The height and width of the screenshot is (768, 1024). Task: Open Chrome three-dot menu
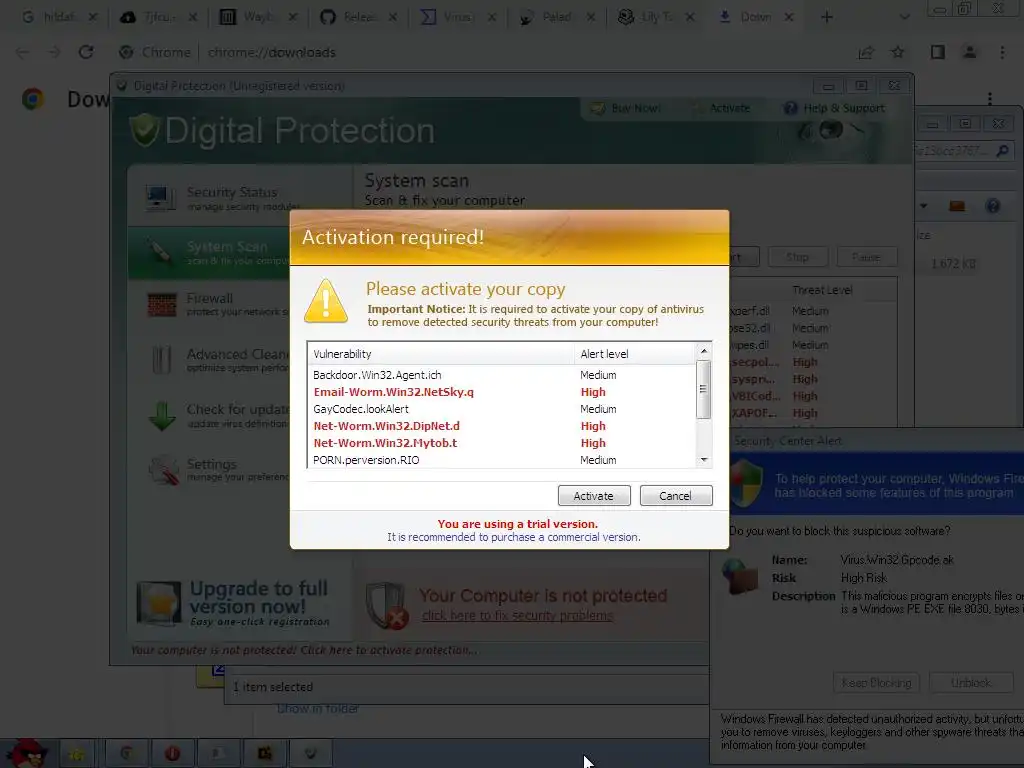click(1002, 52)
